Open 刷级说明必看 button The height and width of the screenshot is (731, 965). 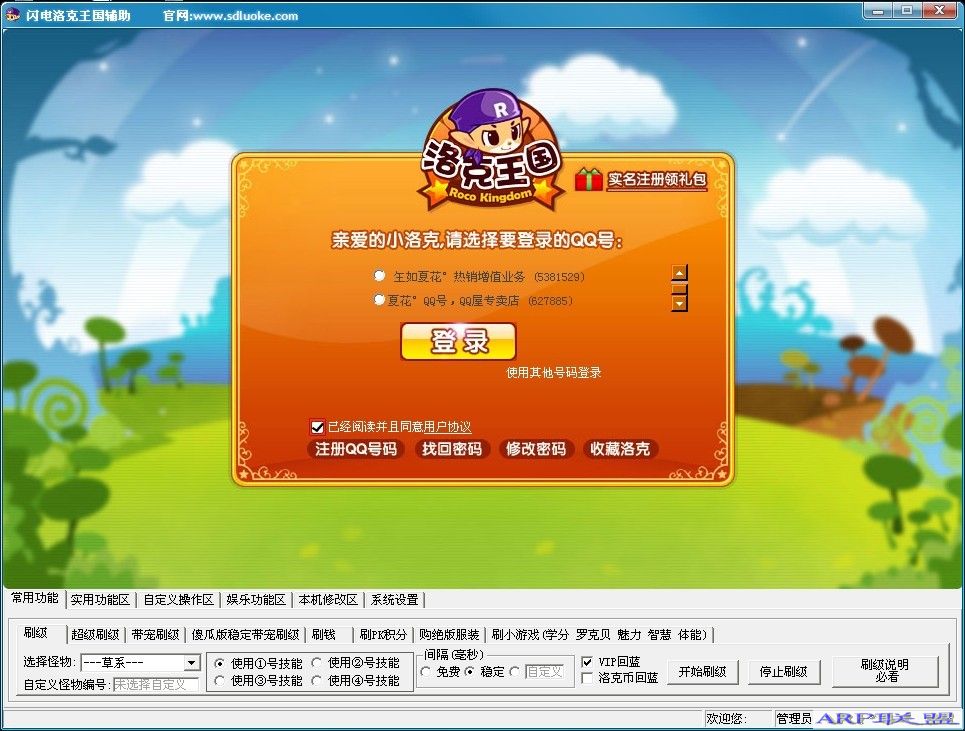[885, 671]
